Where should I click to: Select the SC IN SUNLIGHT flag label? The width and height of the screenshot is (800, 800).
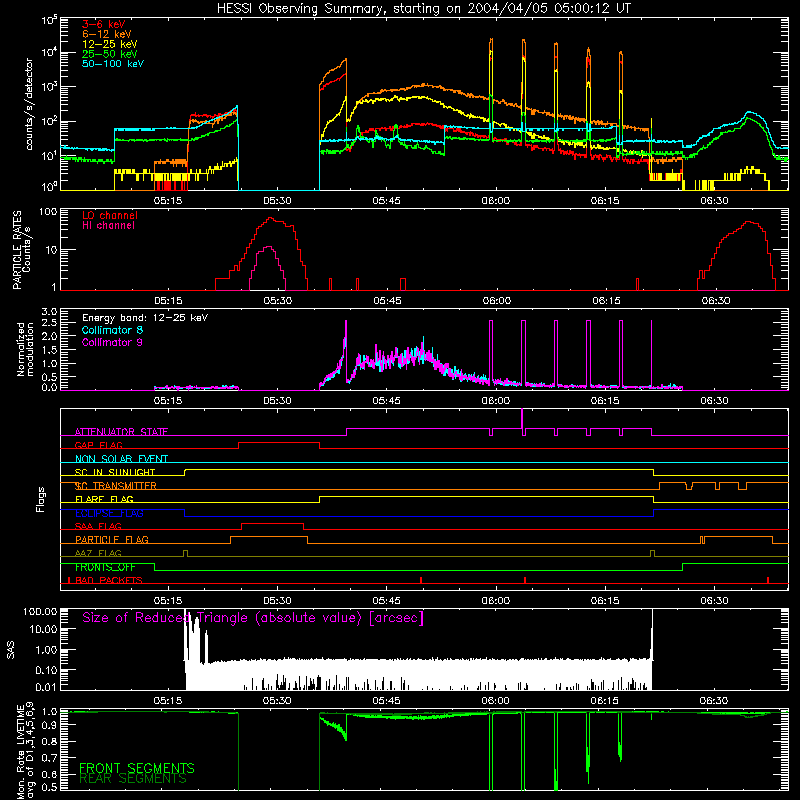(x=115, y=472)
